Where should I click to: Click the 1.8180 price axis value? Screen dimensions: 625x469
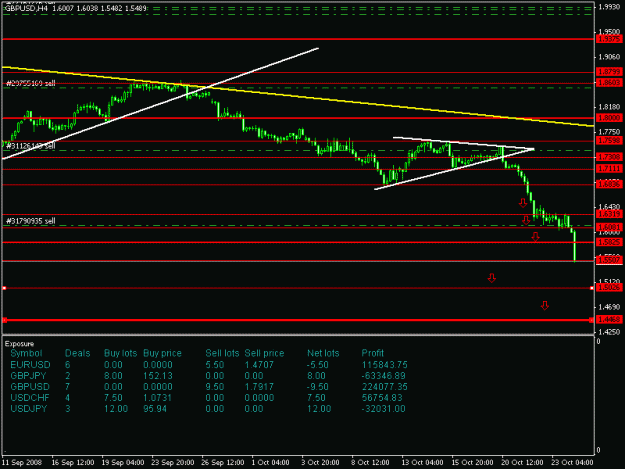(x=610, y=107)
